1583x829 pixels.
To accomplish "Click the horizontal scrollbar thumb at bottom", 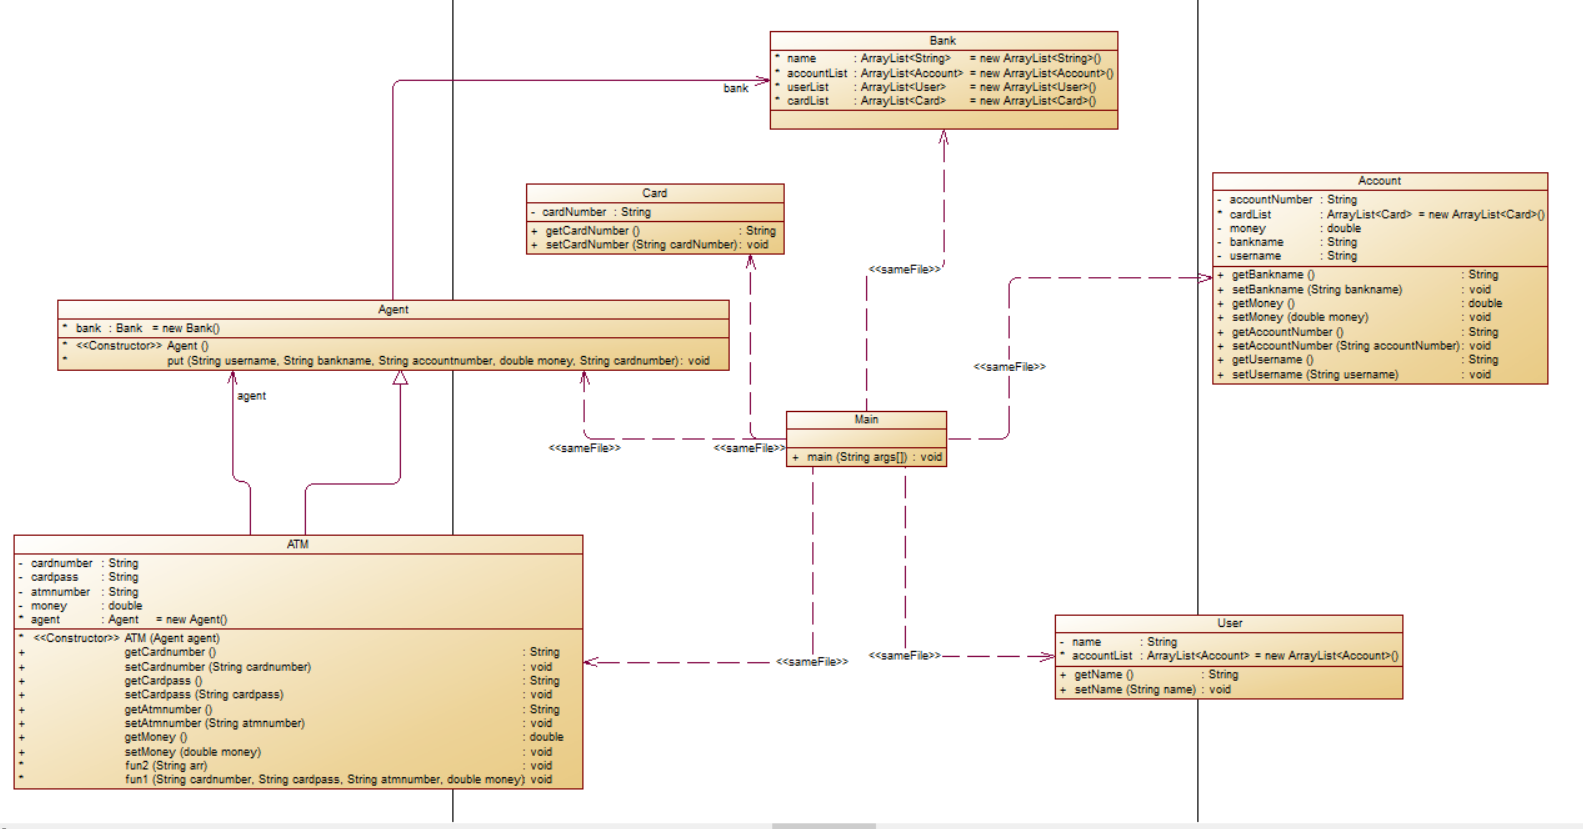I will 824,826.
